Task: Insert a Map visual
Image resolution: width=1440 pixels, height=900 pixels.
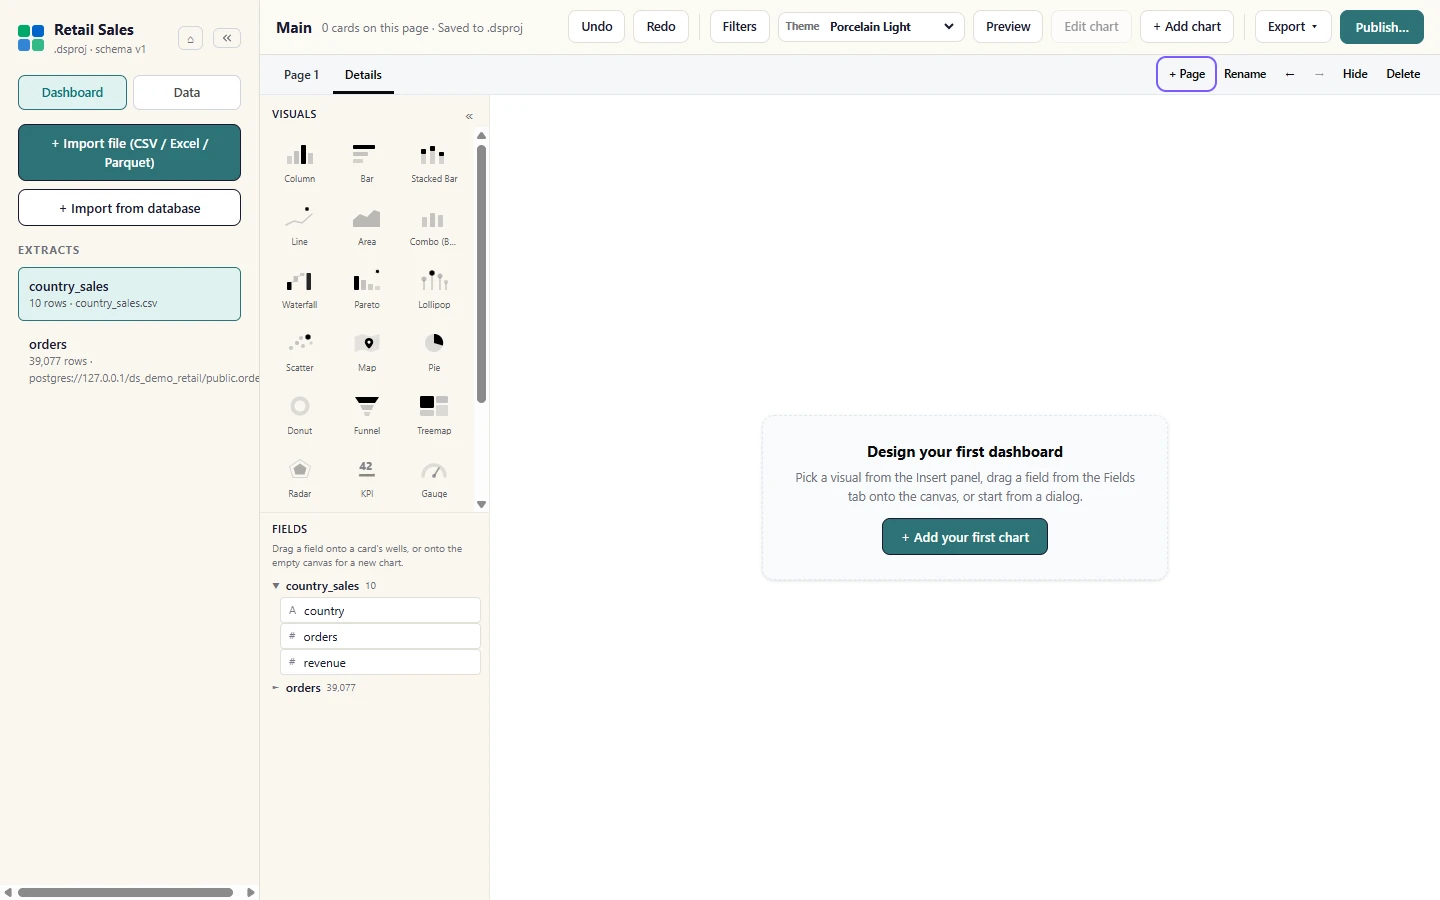Action: (367, 352)
